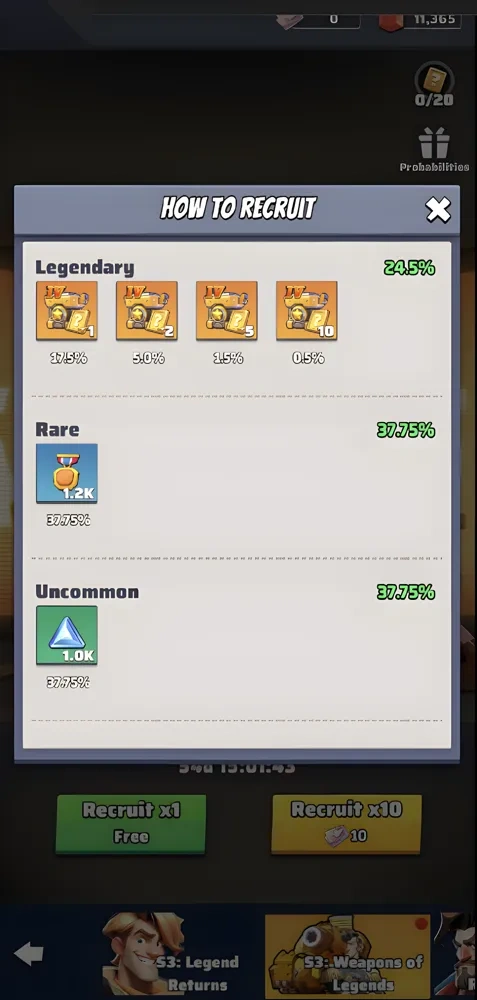Click the Legendary ticket icon numbered 1
Screen dimensions: 477x1000
[x=67, y=311]
